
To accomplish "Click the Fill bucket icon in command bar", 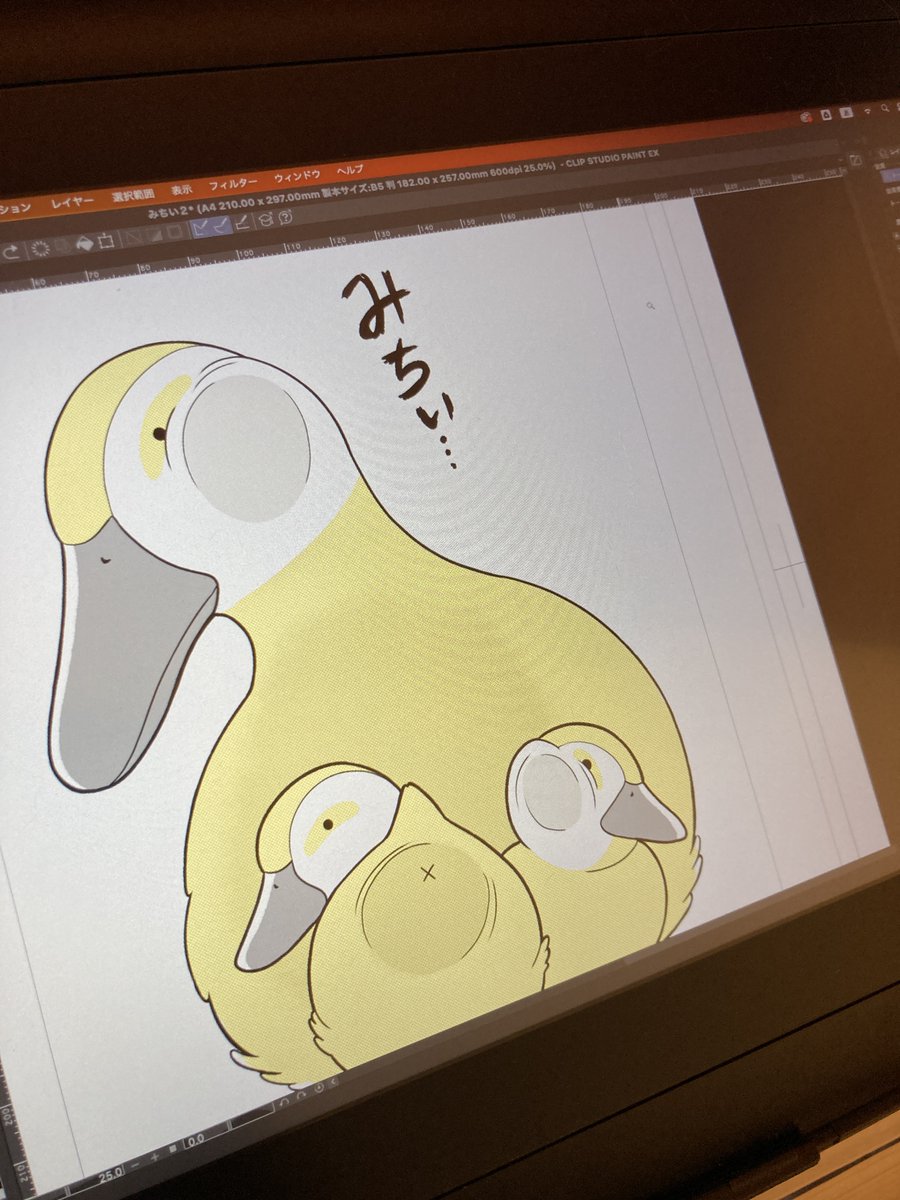I will [x=85, y=243].
